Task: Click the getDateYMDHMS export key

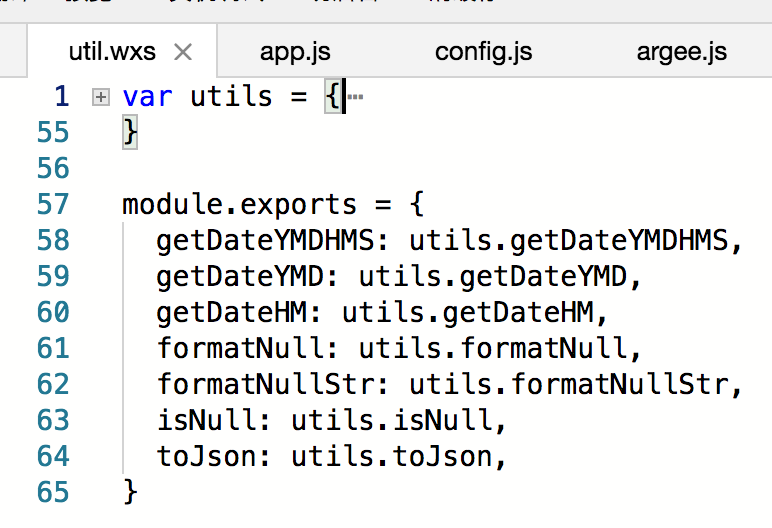Action: point(265,241)
